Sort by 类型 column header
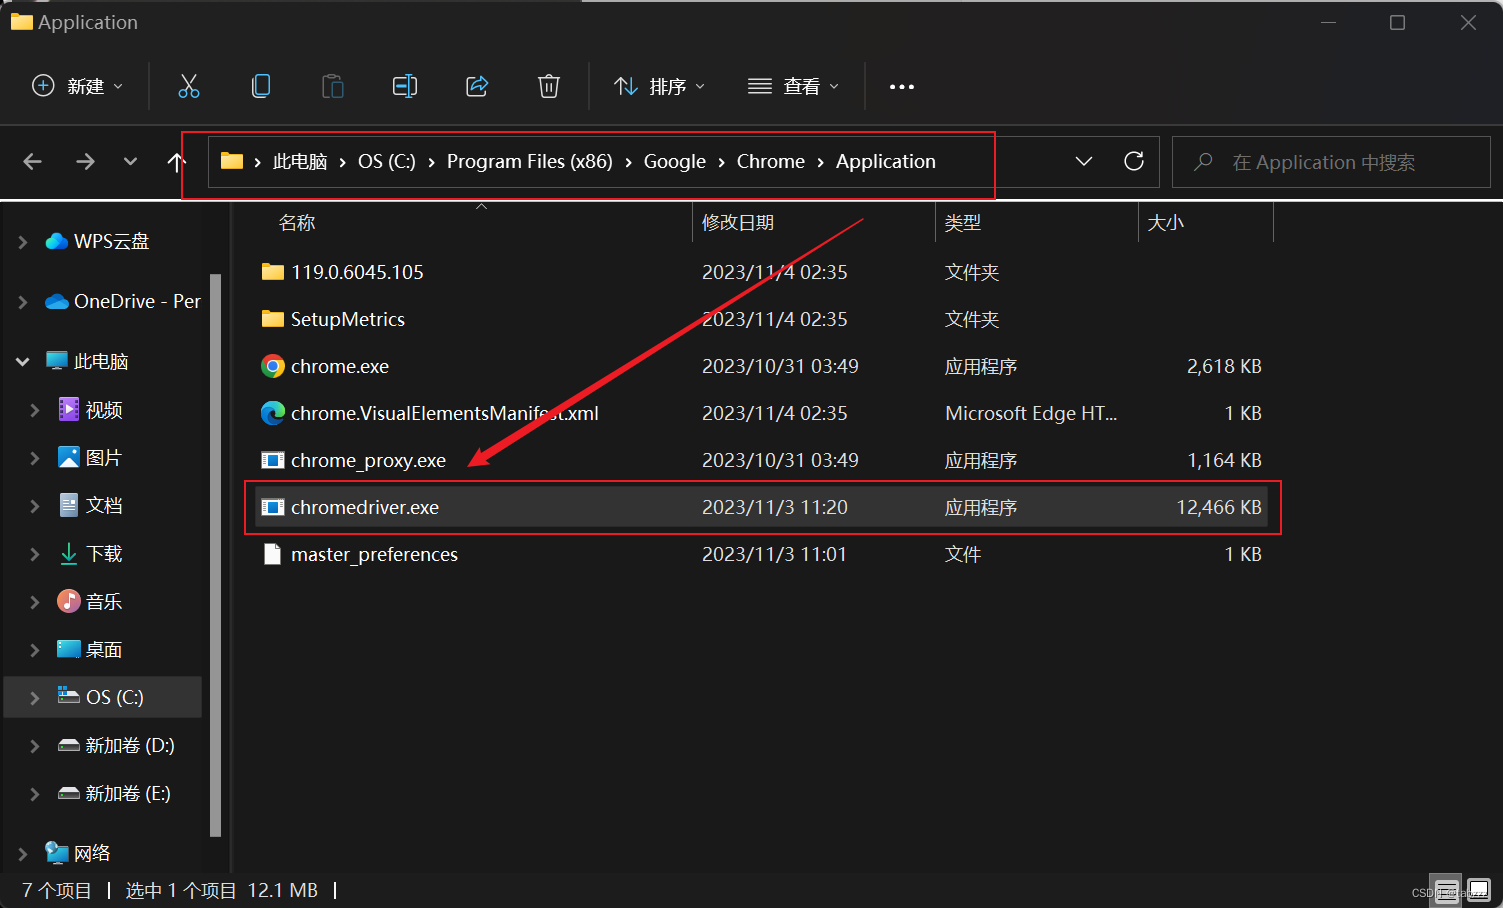Screen dimensions: 1503x908 (x=963, y=223)
